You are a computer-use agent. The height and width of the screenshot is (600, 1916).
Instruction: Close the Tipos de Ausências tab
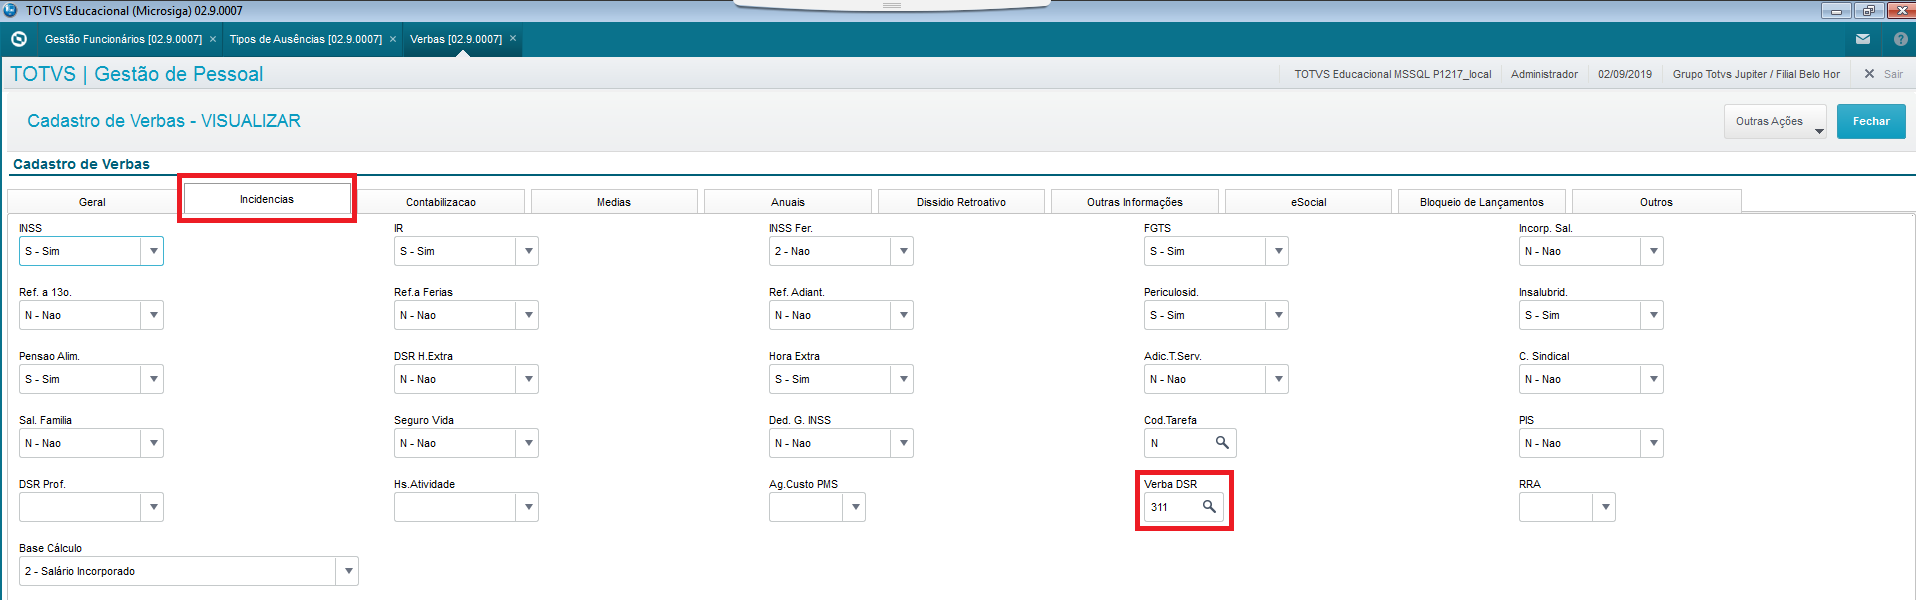pos(393,39)
